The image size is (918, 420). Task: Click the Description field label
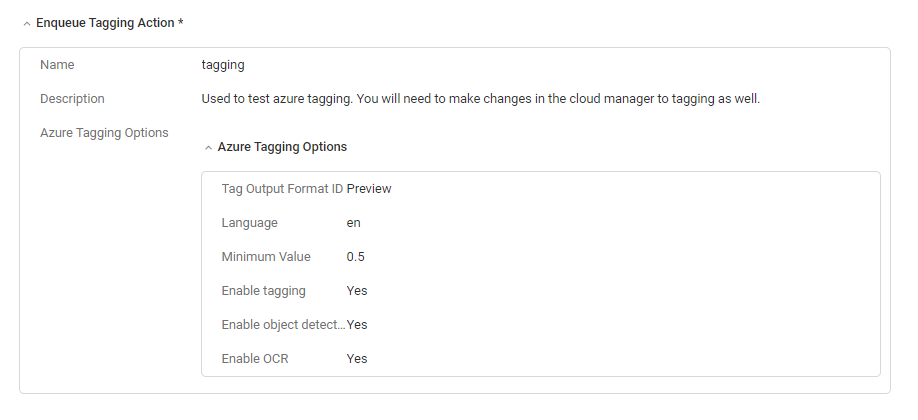pos(72,99)
